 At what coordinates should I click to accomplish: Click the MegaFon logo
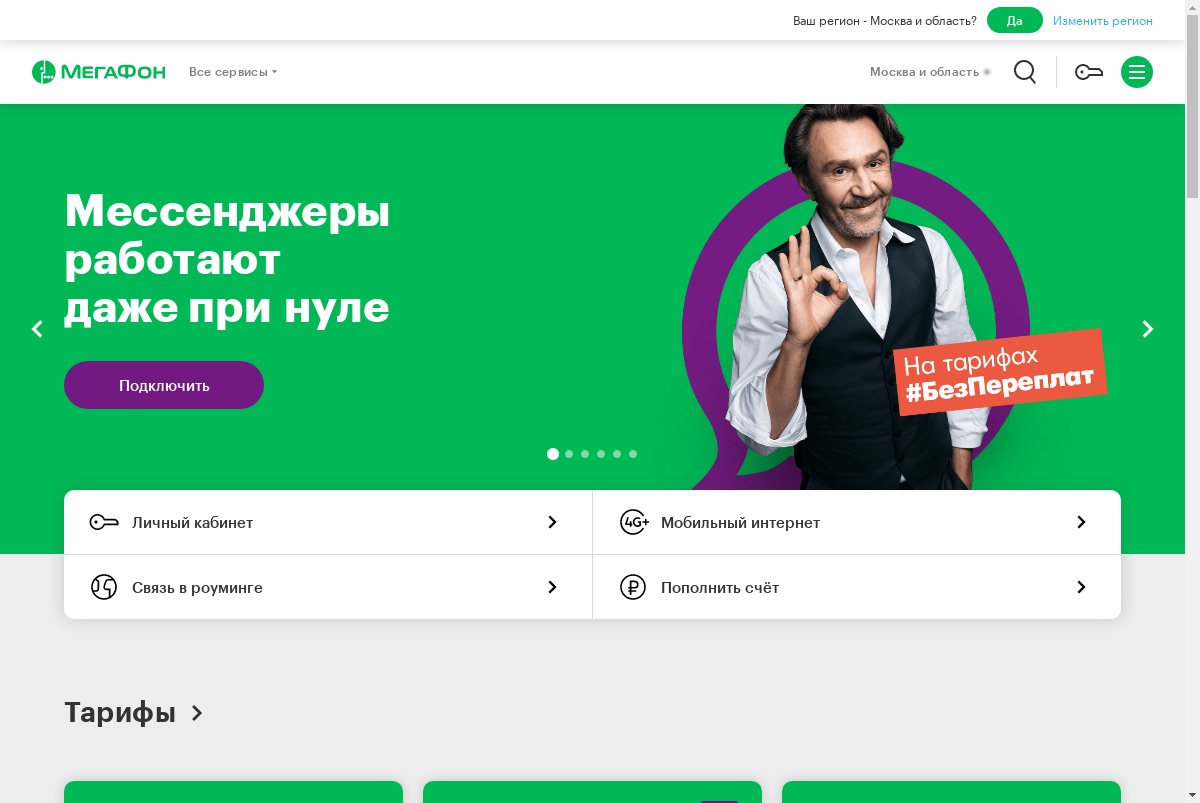tap(98, 72)
